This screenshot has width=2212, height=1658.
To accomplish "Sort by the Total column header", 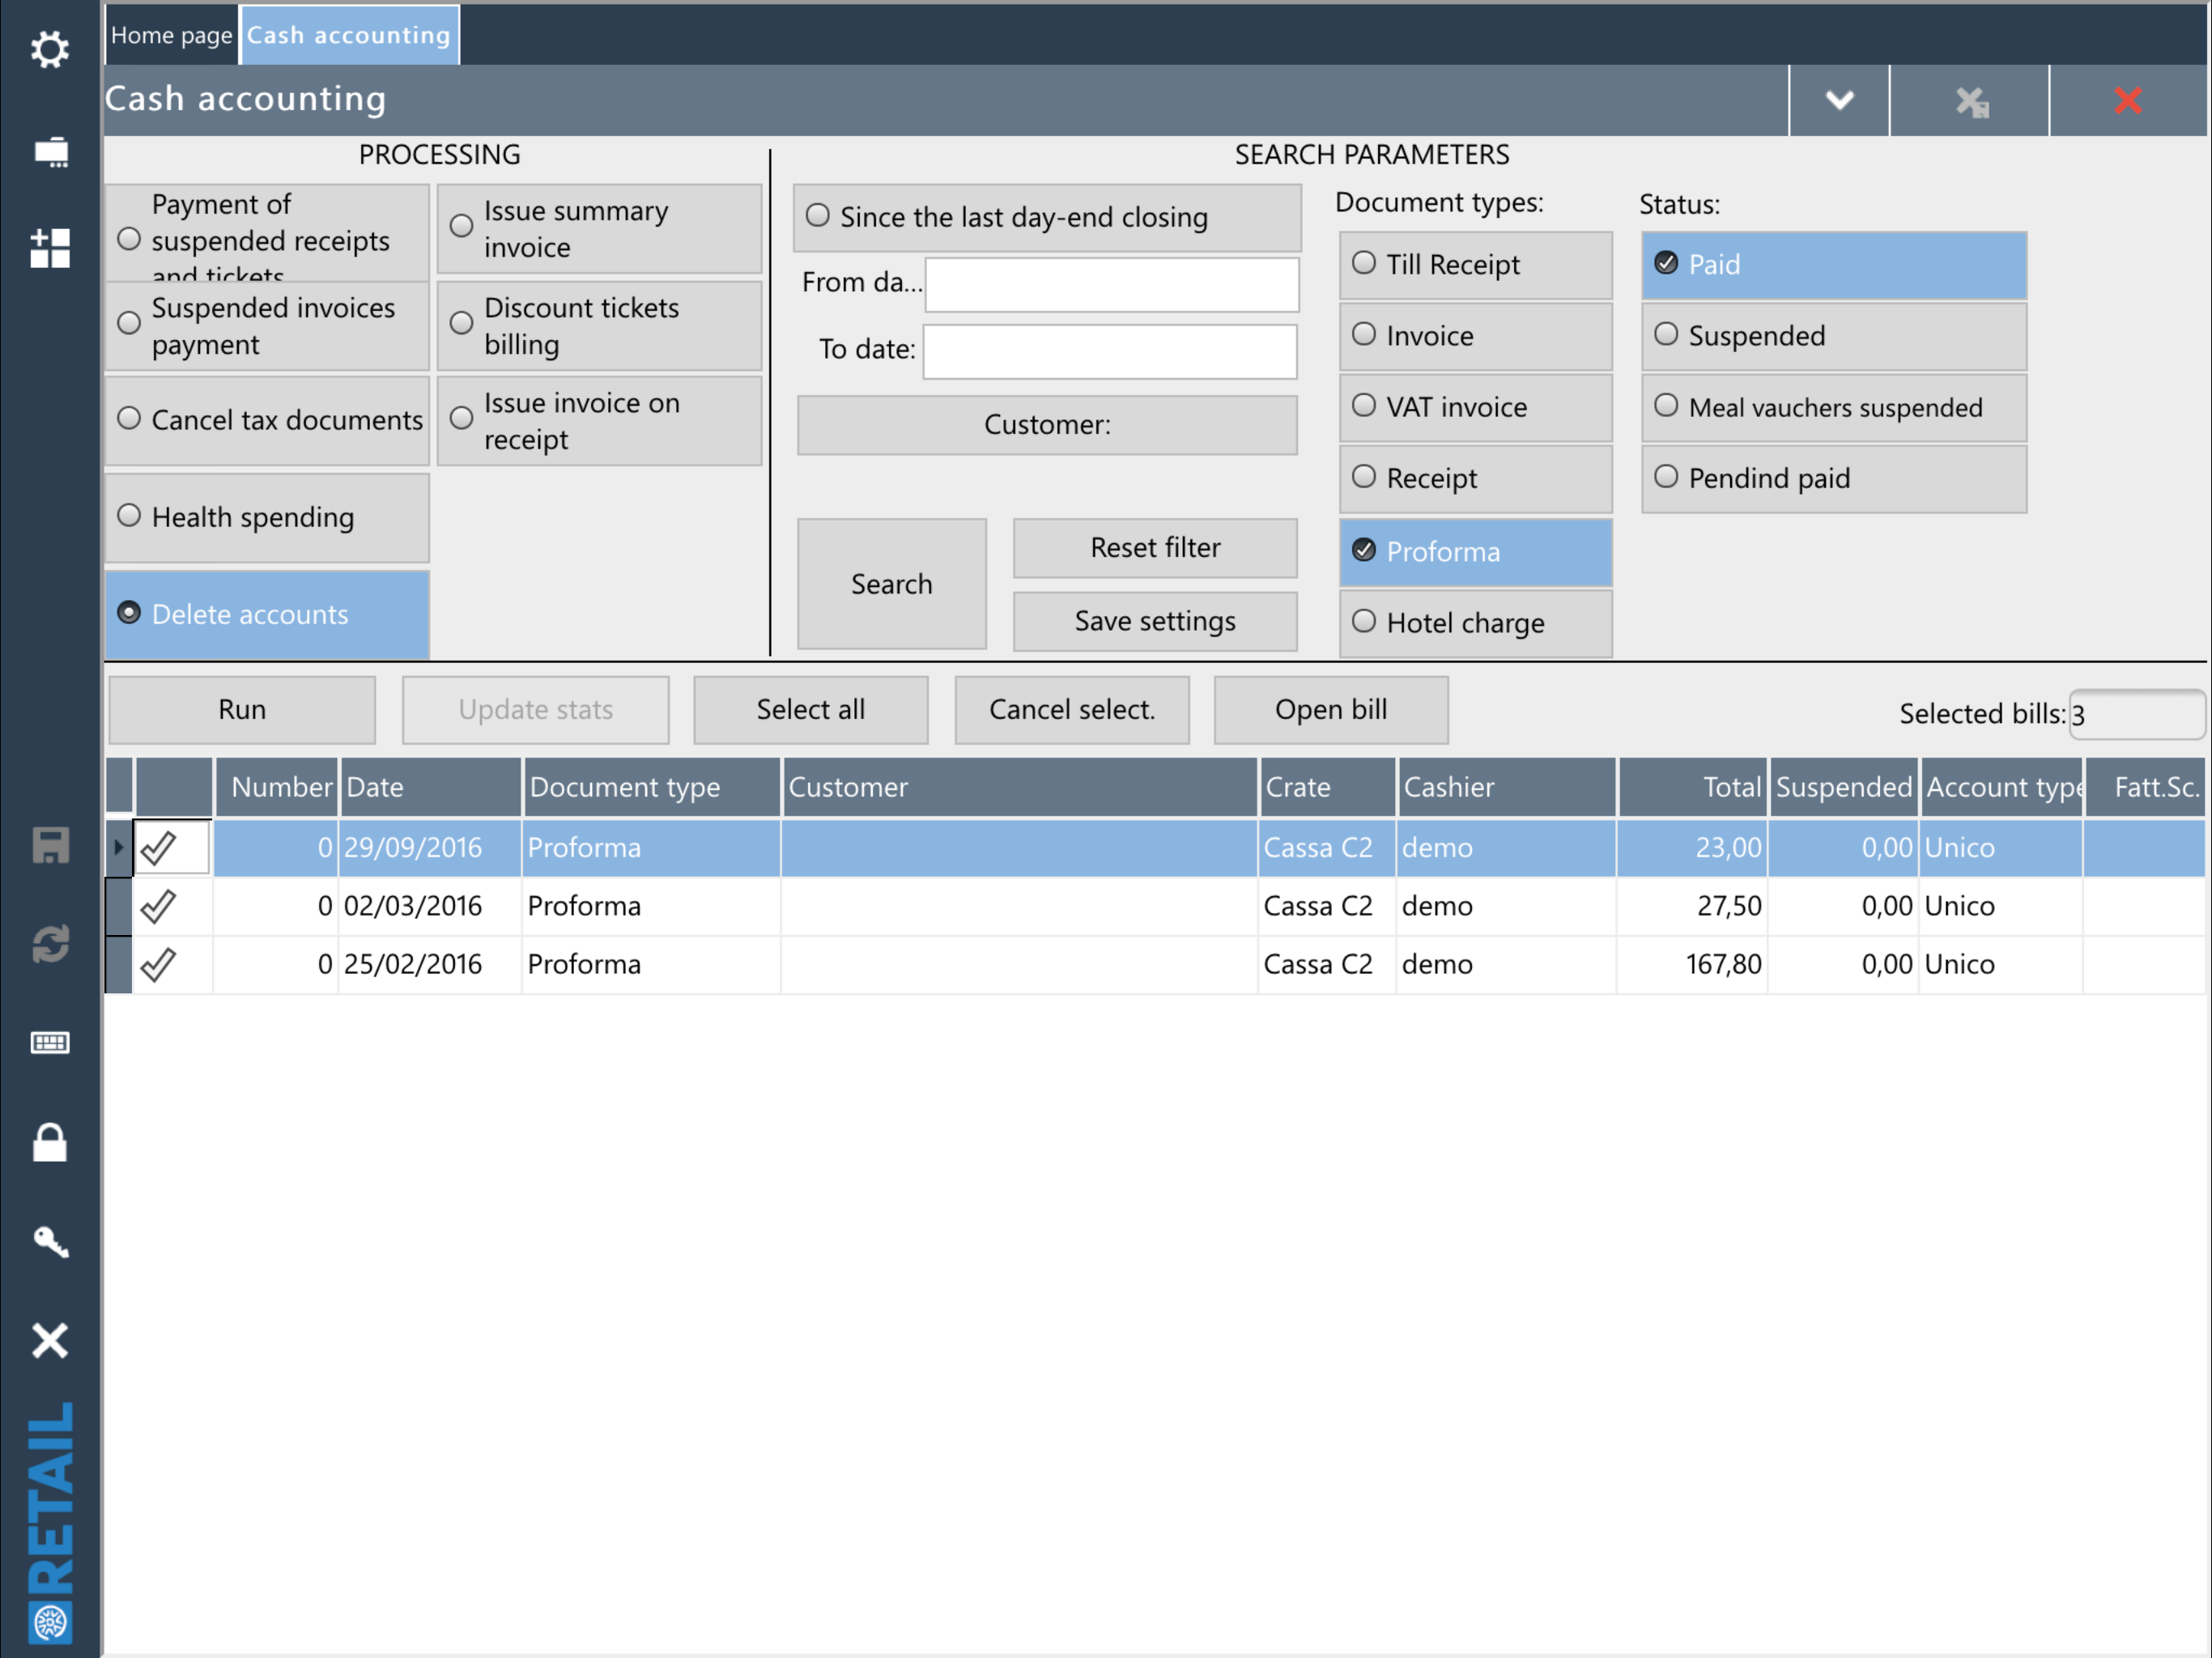I will click(x=1693, y=787).
